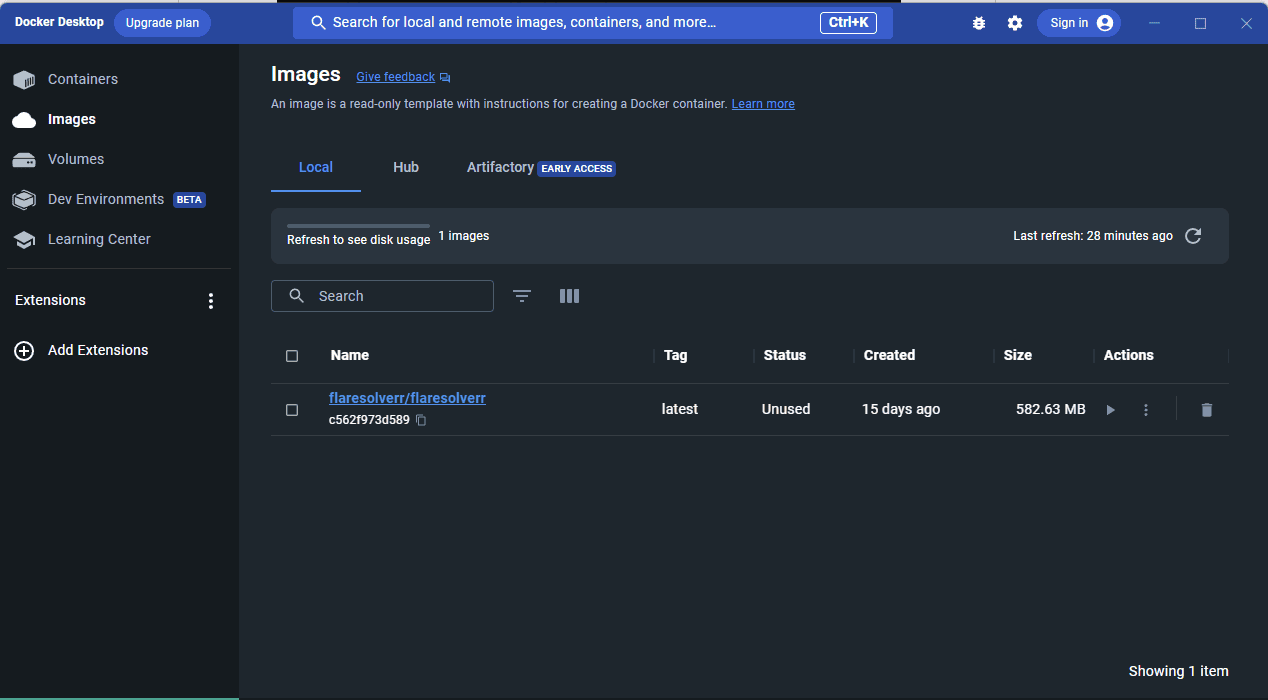Select the Images cloud icon in the sidebar
The height and width of the screenshot is (700, 1268).
click(24, 120)
